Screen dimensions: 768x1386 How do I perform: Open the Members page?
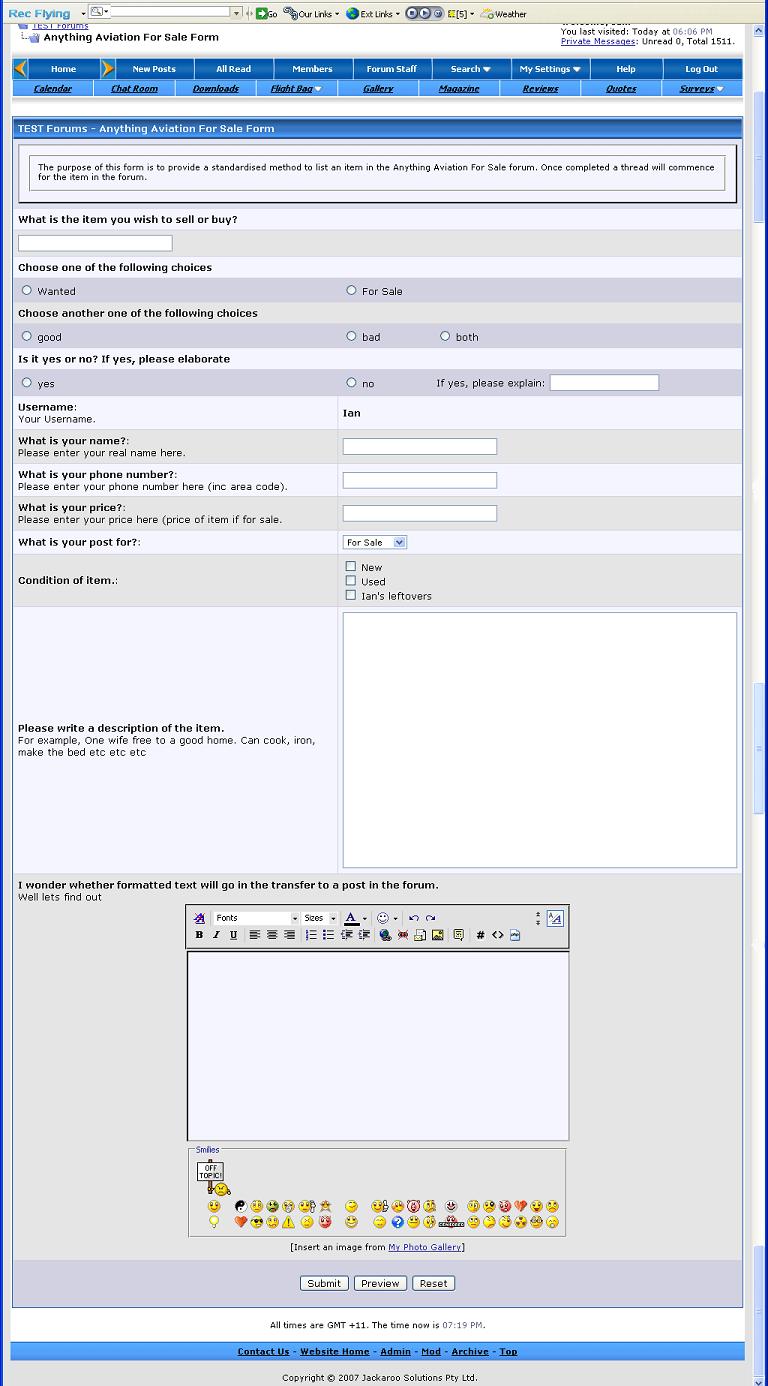[x=312, y=69]
